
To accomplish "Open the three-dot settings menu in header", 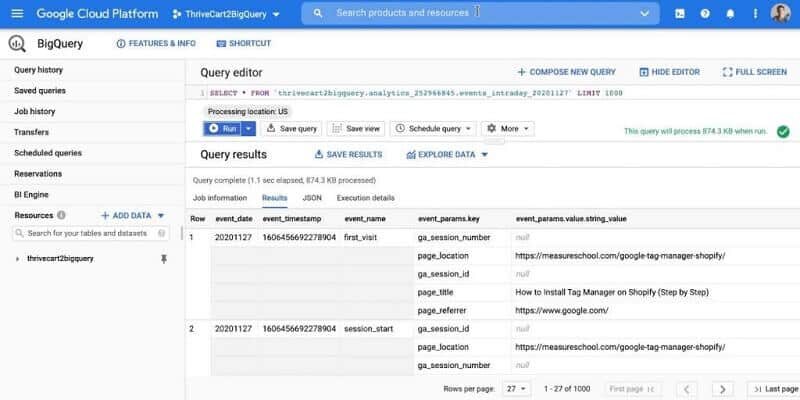I will pyautogui.click(x=756, y=14).
